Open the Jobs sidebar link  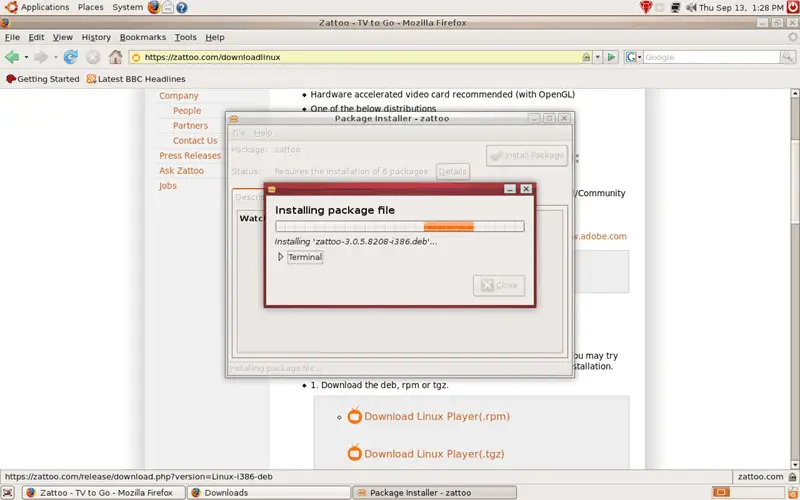167,186
